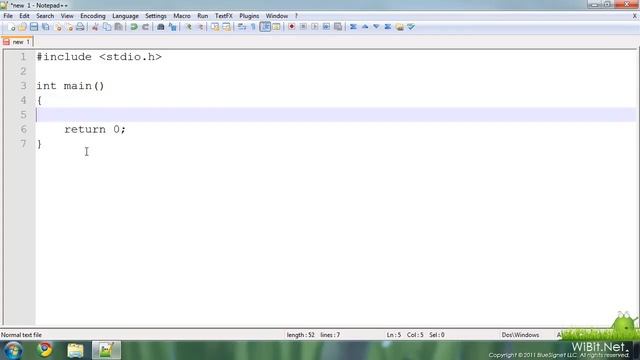Click Run Macro Multiple Times icon
Viewport: 640px width, 360px height.
(x=326, y=27)
